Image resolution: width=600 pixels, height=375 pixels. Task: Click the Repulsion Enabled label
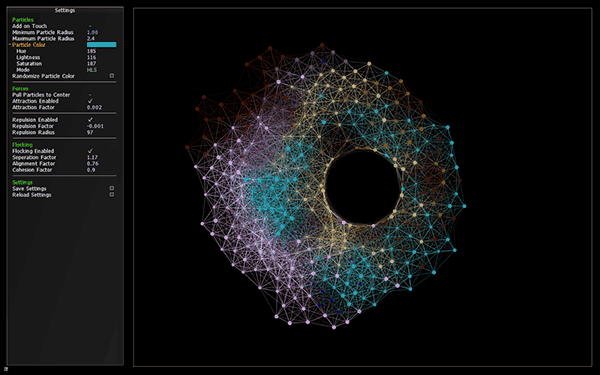(35, 120)
